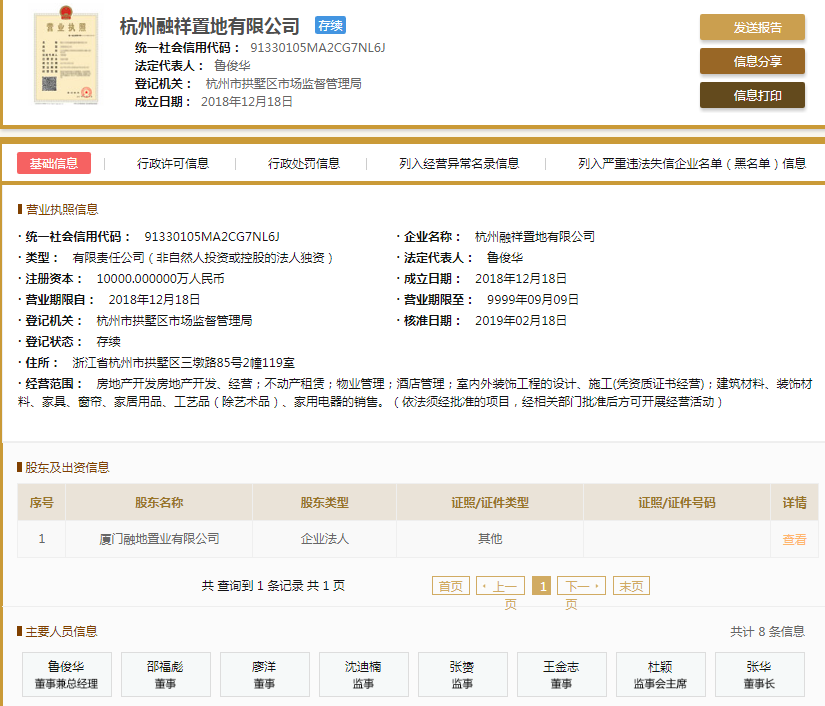Open the 列入严重违法失信企业名单（黑名单）信息 tab
The width and height of the screenshot is (825, 706).
[692, 164]
